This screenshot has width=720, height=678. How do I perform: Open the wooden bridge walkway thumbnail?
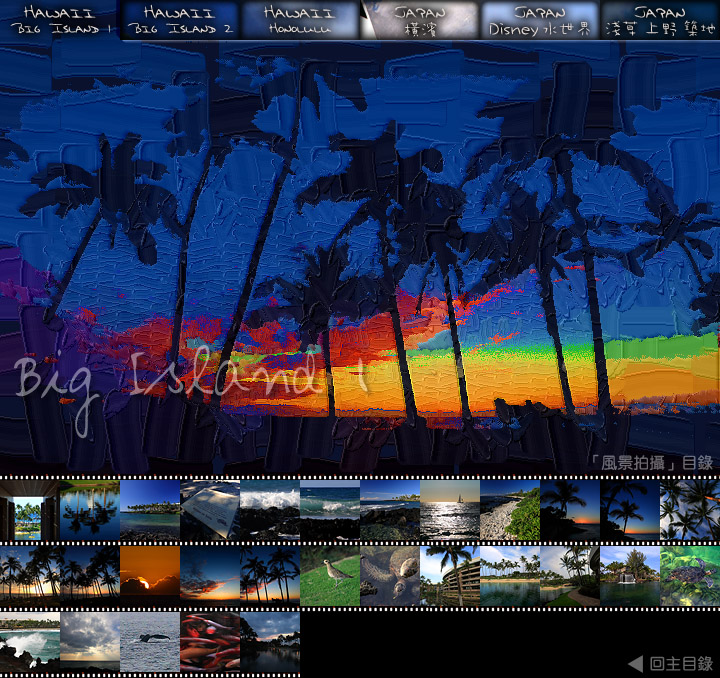pos(450,576)
